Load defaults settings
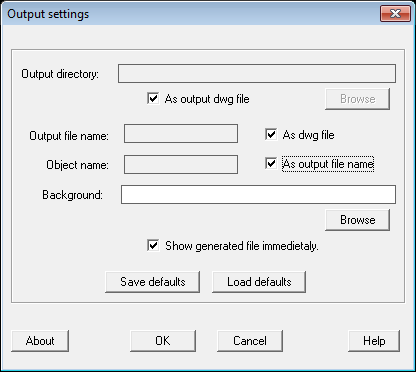Viewport: 416px width, 372px height. point(259,282)
